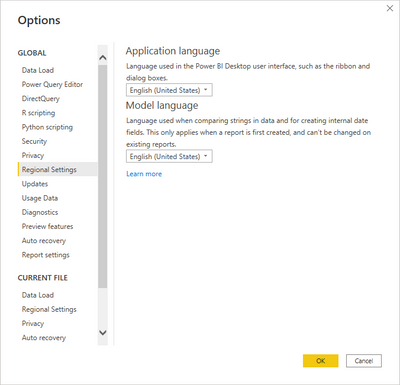Click the Options dialog title

[x=39, y=20]
